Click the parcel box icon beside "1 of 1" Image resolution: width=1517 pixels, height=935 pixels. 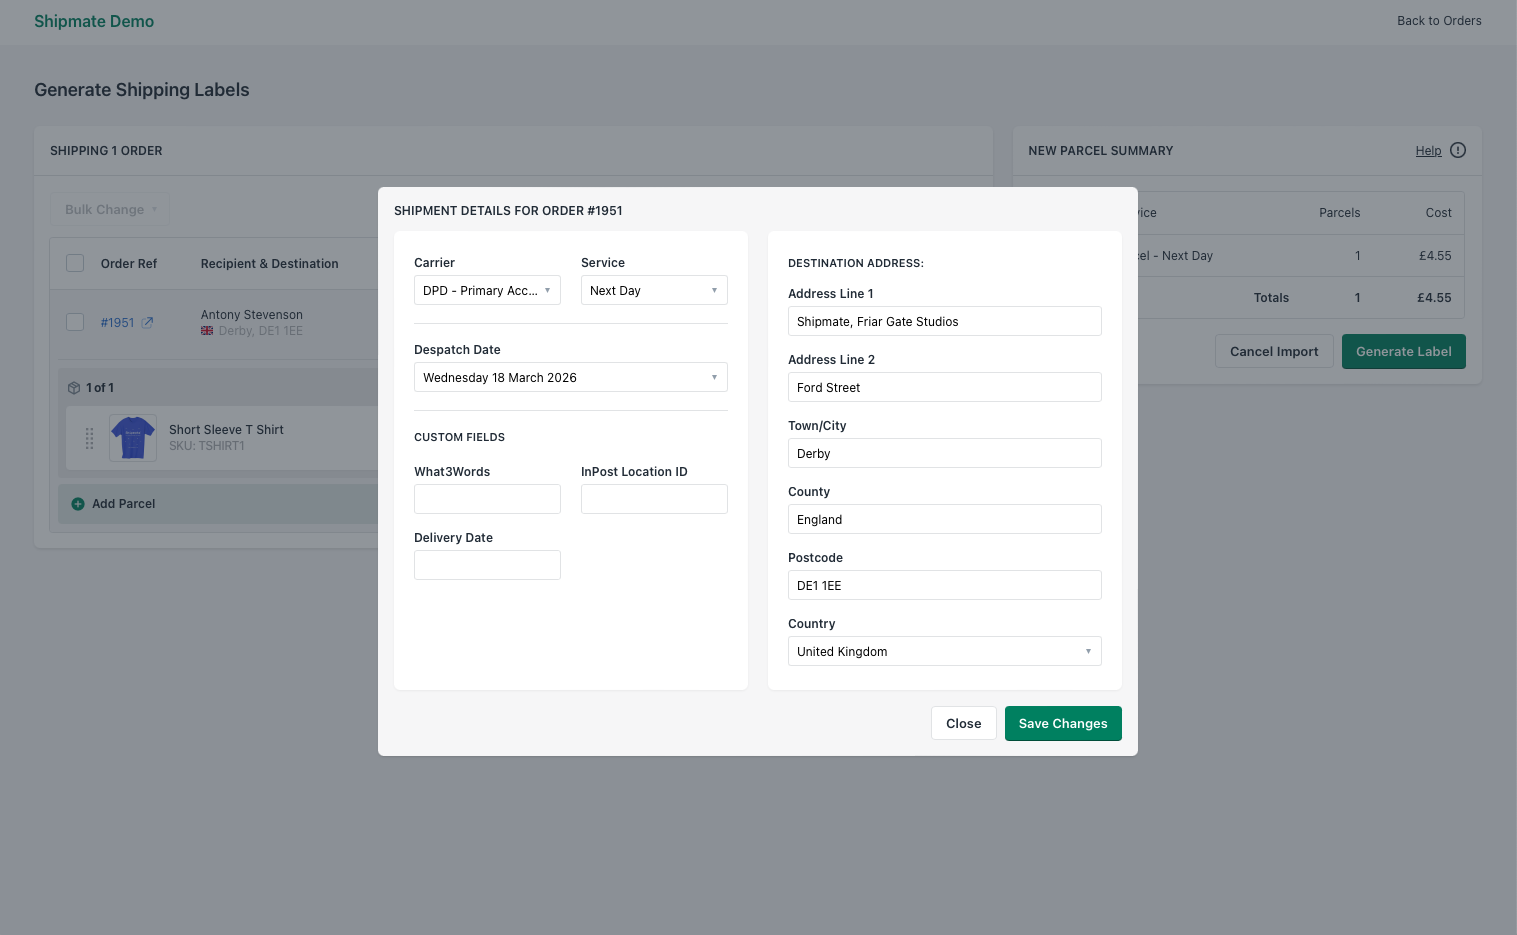tap(74, 387)
